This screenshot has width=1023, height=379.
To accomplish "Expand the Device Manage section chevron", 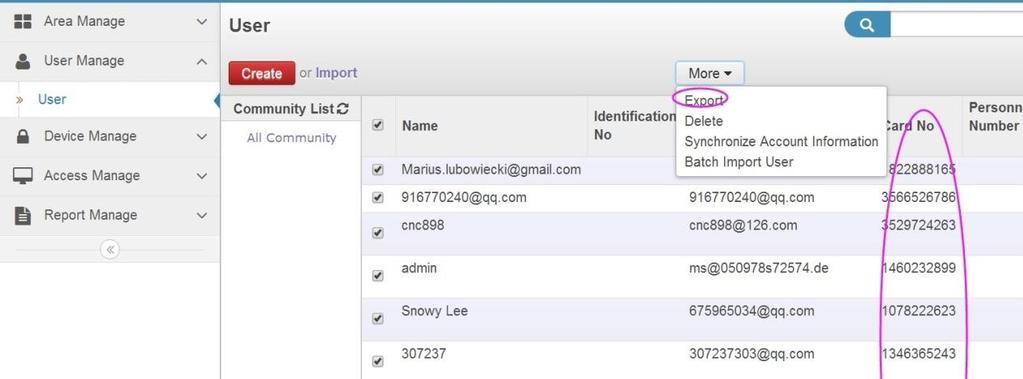I will (202, 136).
